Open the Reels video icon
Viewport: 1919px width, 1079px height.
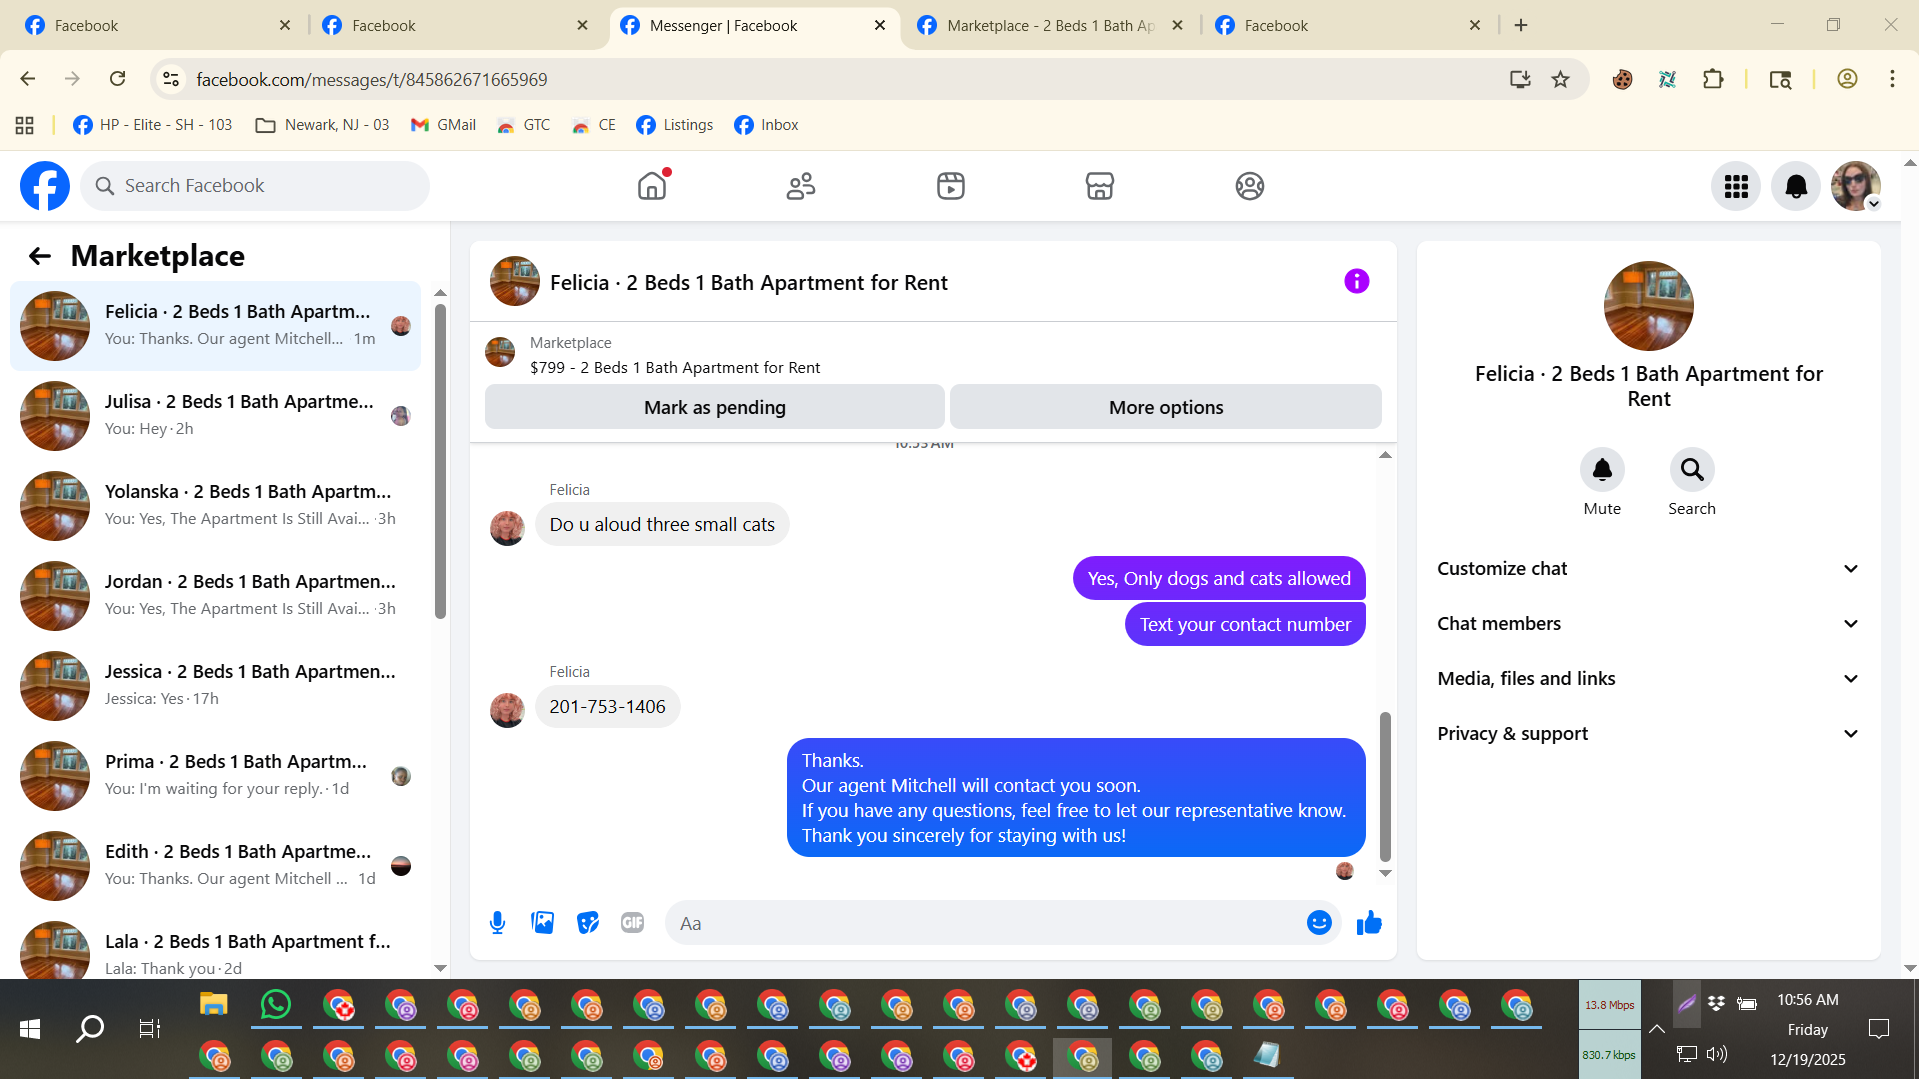point(951,186)
